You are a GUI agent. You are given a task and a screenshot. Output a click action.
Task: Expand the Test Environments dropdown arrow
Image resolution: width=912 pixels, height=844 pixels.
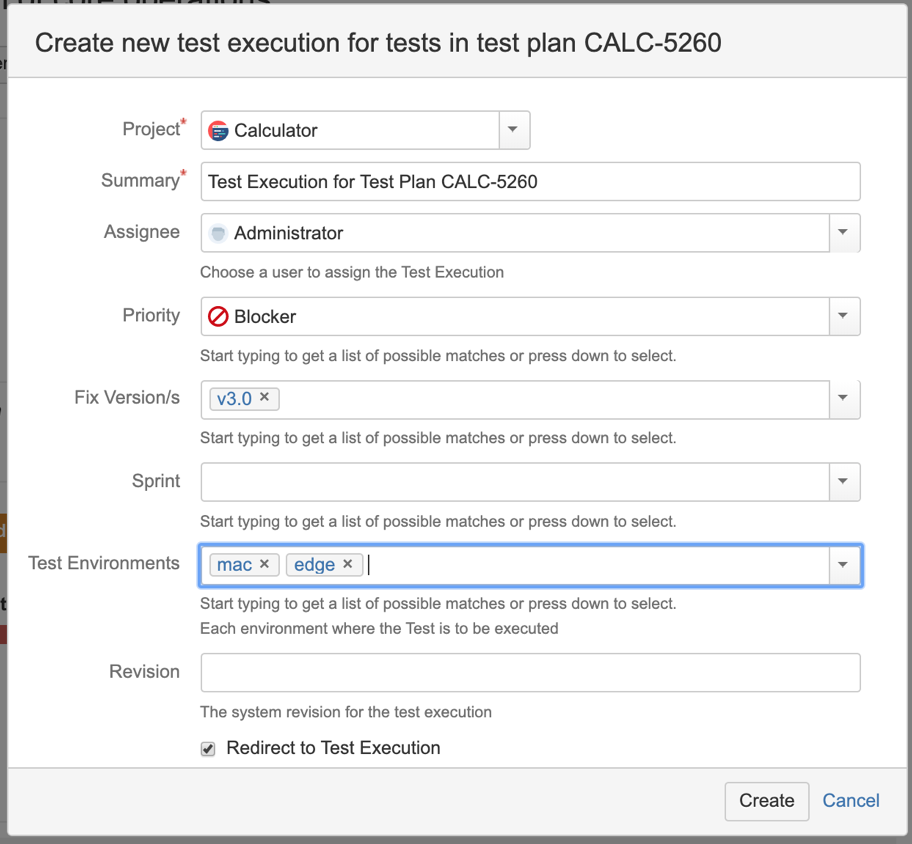pyautogui.click(x=844, y=565)
